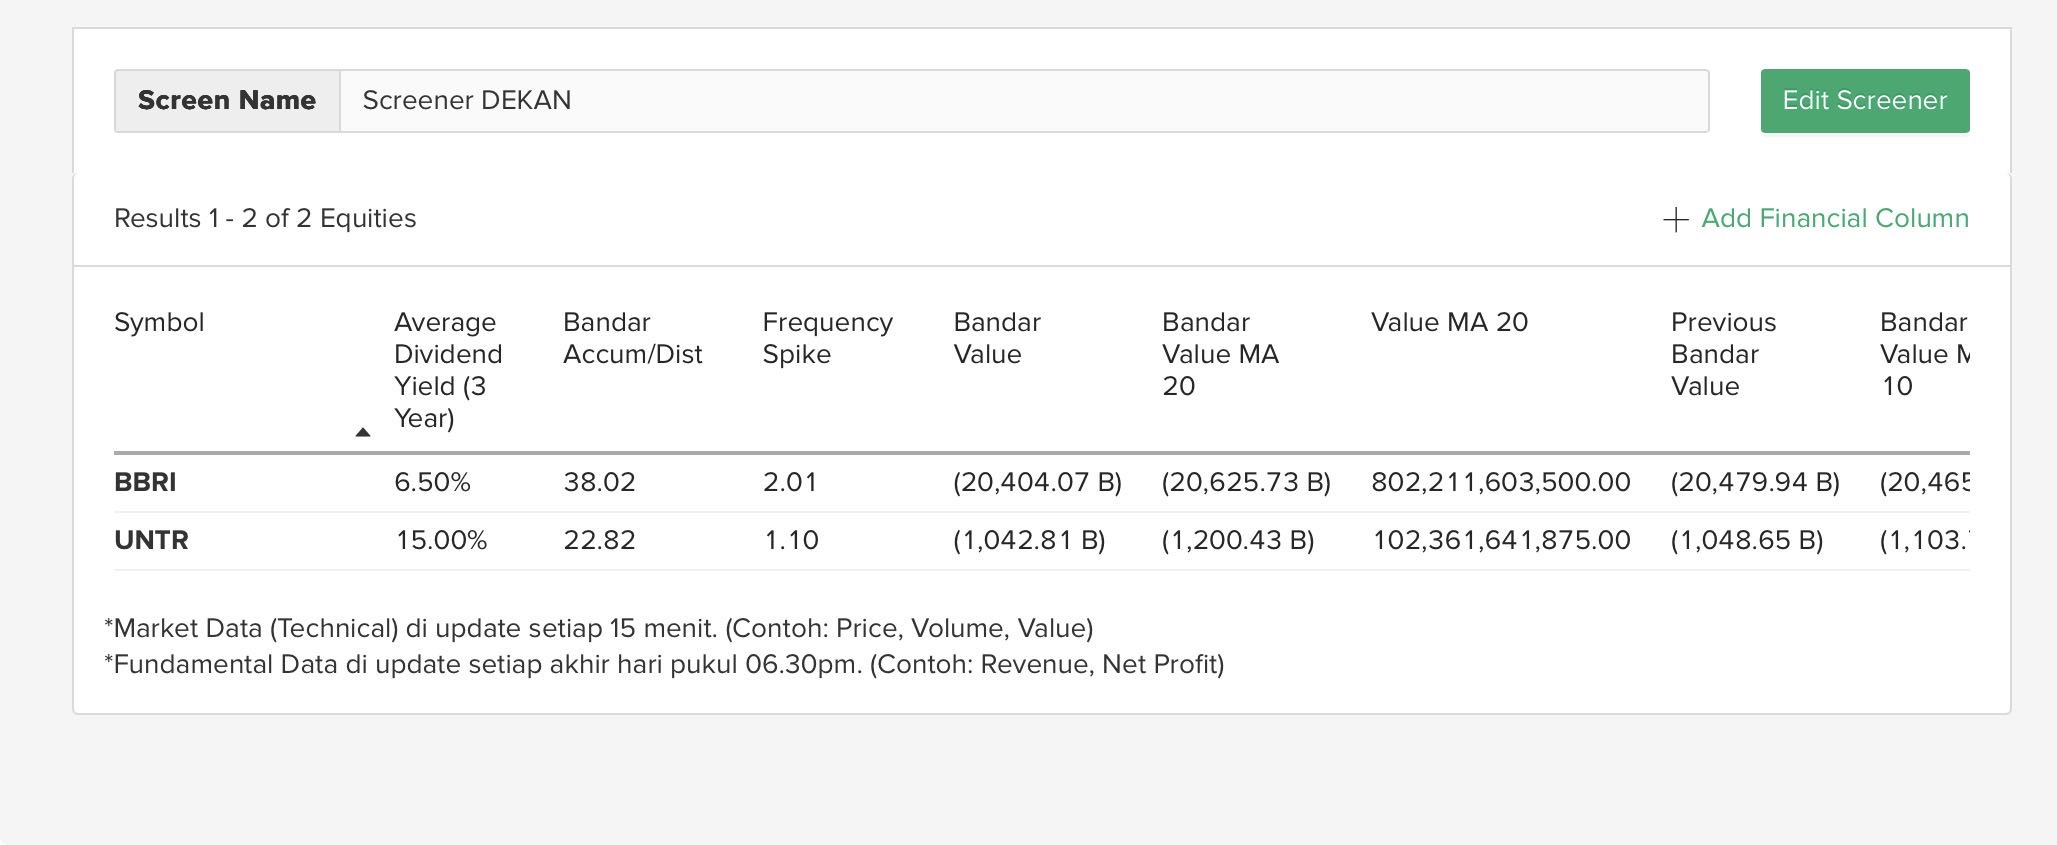Click the Bandar Value MA 20 header
Viewport: 2057px width, 845px height.
(x=1220, y=354)
